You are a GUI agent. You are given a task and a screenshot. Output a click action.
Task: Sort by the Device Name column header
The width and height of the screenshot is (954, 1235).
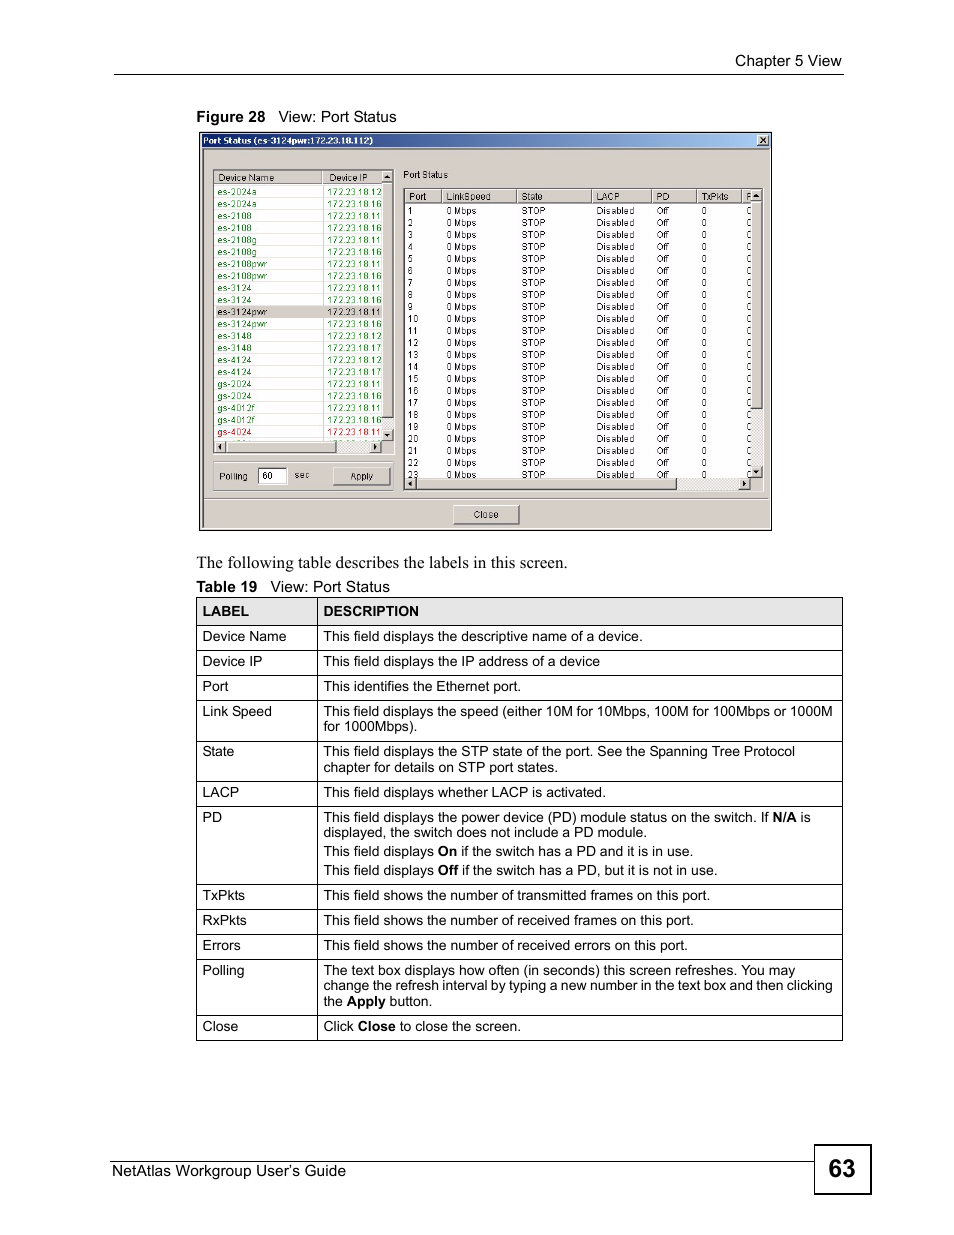pyautogui.click(x=268, y=177)
